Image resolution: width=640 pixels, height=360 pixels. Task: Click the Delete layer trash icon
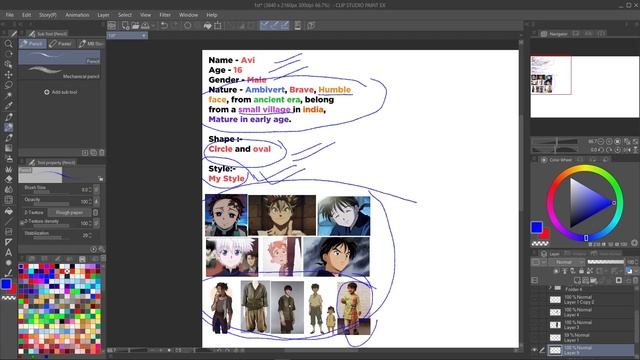coord(636,280)
